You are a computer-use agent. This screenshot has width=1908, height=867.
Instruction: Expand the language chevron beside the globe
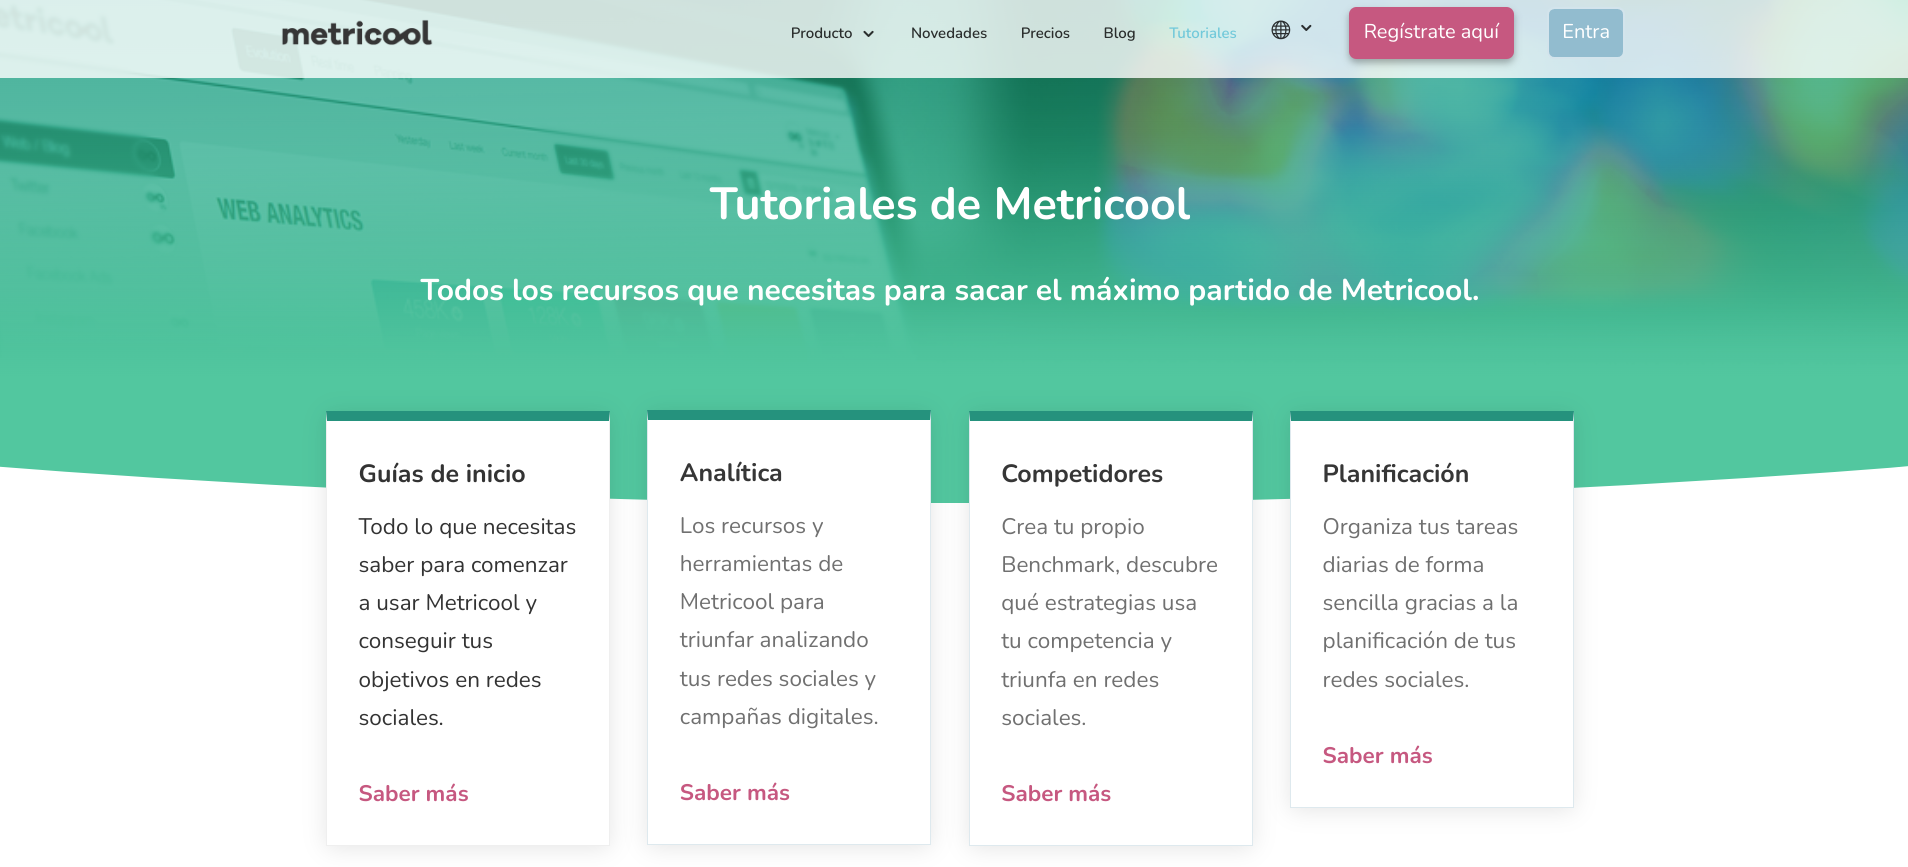tap(1306, 29)
